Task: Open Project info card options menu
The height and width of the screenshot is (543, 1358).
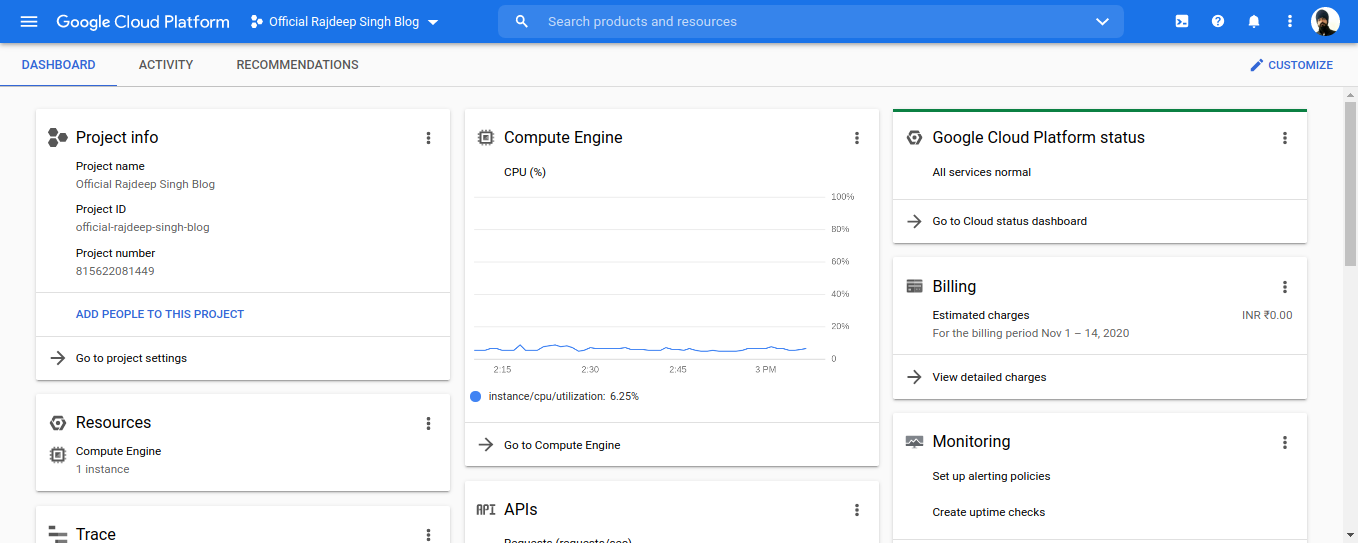Action: tap(429, 138)
